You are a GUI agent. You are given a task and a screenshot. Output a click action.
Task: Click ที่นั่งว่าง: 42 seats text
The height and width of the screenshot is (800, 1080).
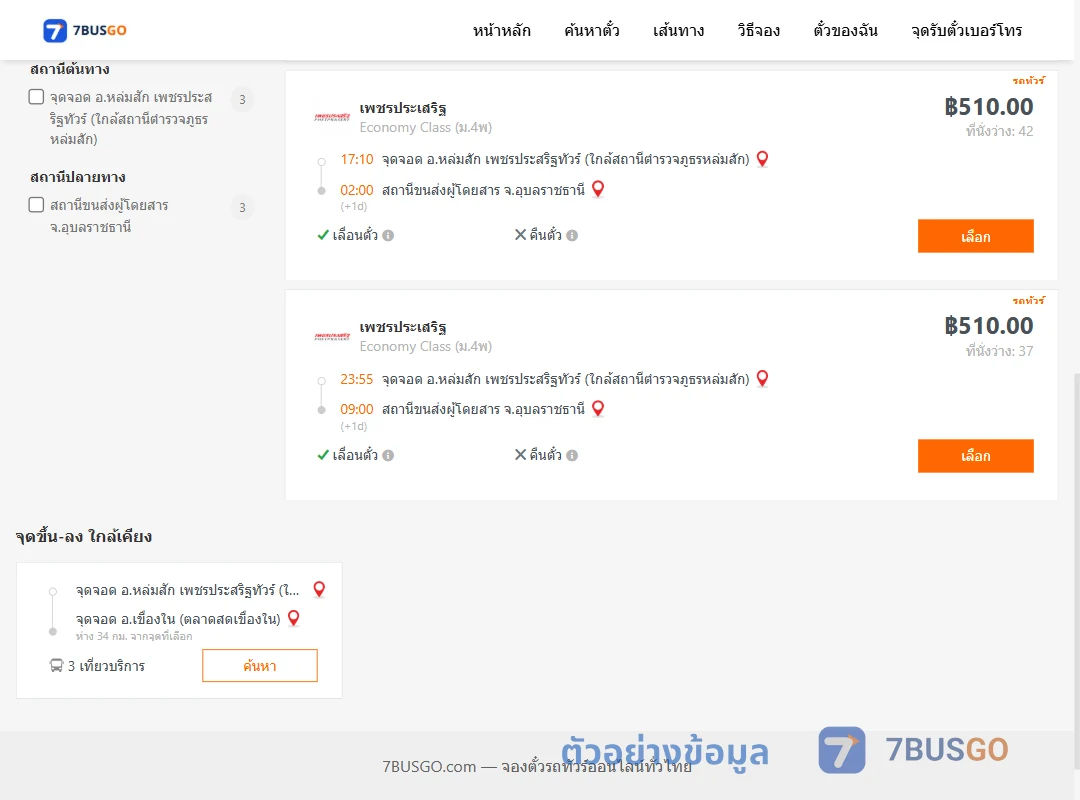tap(999, 131)
